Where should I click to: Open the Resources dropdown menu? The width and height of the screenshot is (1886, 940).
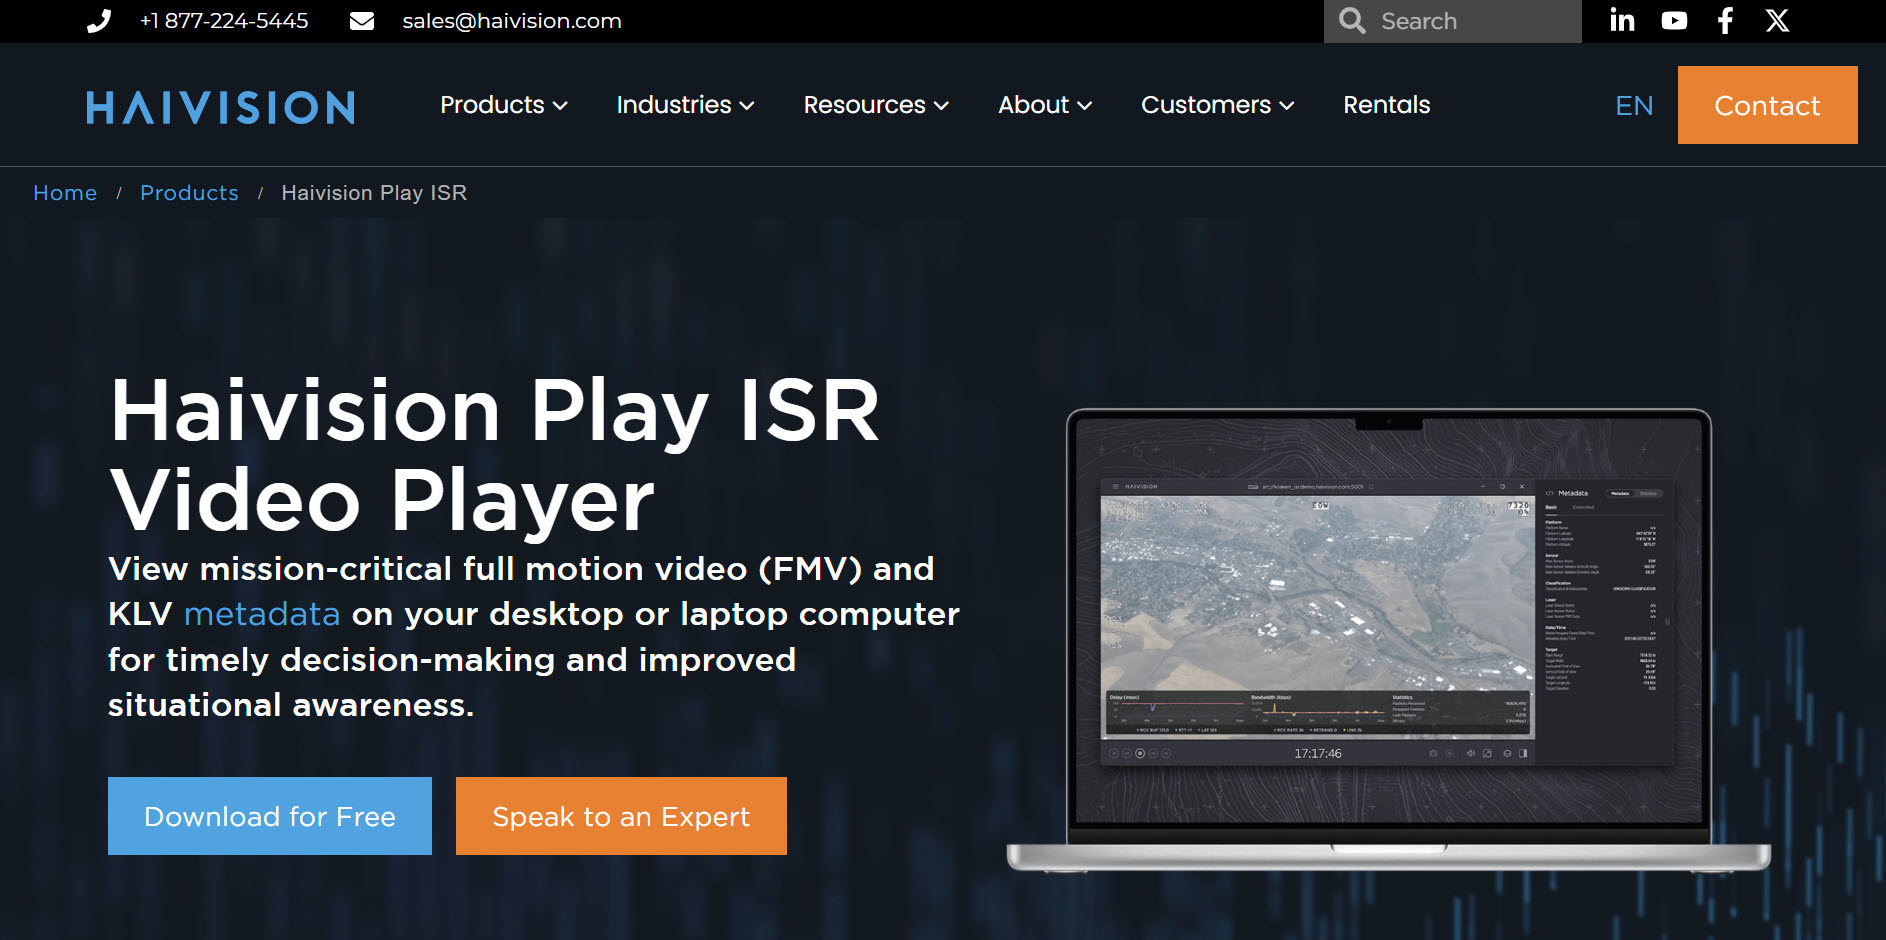click(x=875, y=105)
